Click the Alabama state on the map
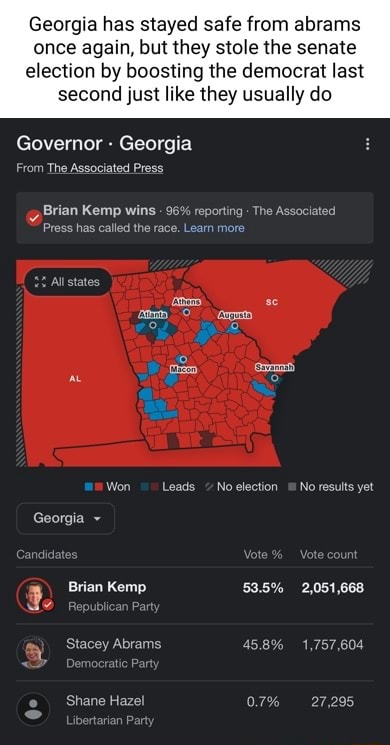390x745 pixels. pyautogui.click(x=75, y=379)
